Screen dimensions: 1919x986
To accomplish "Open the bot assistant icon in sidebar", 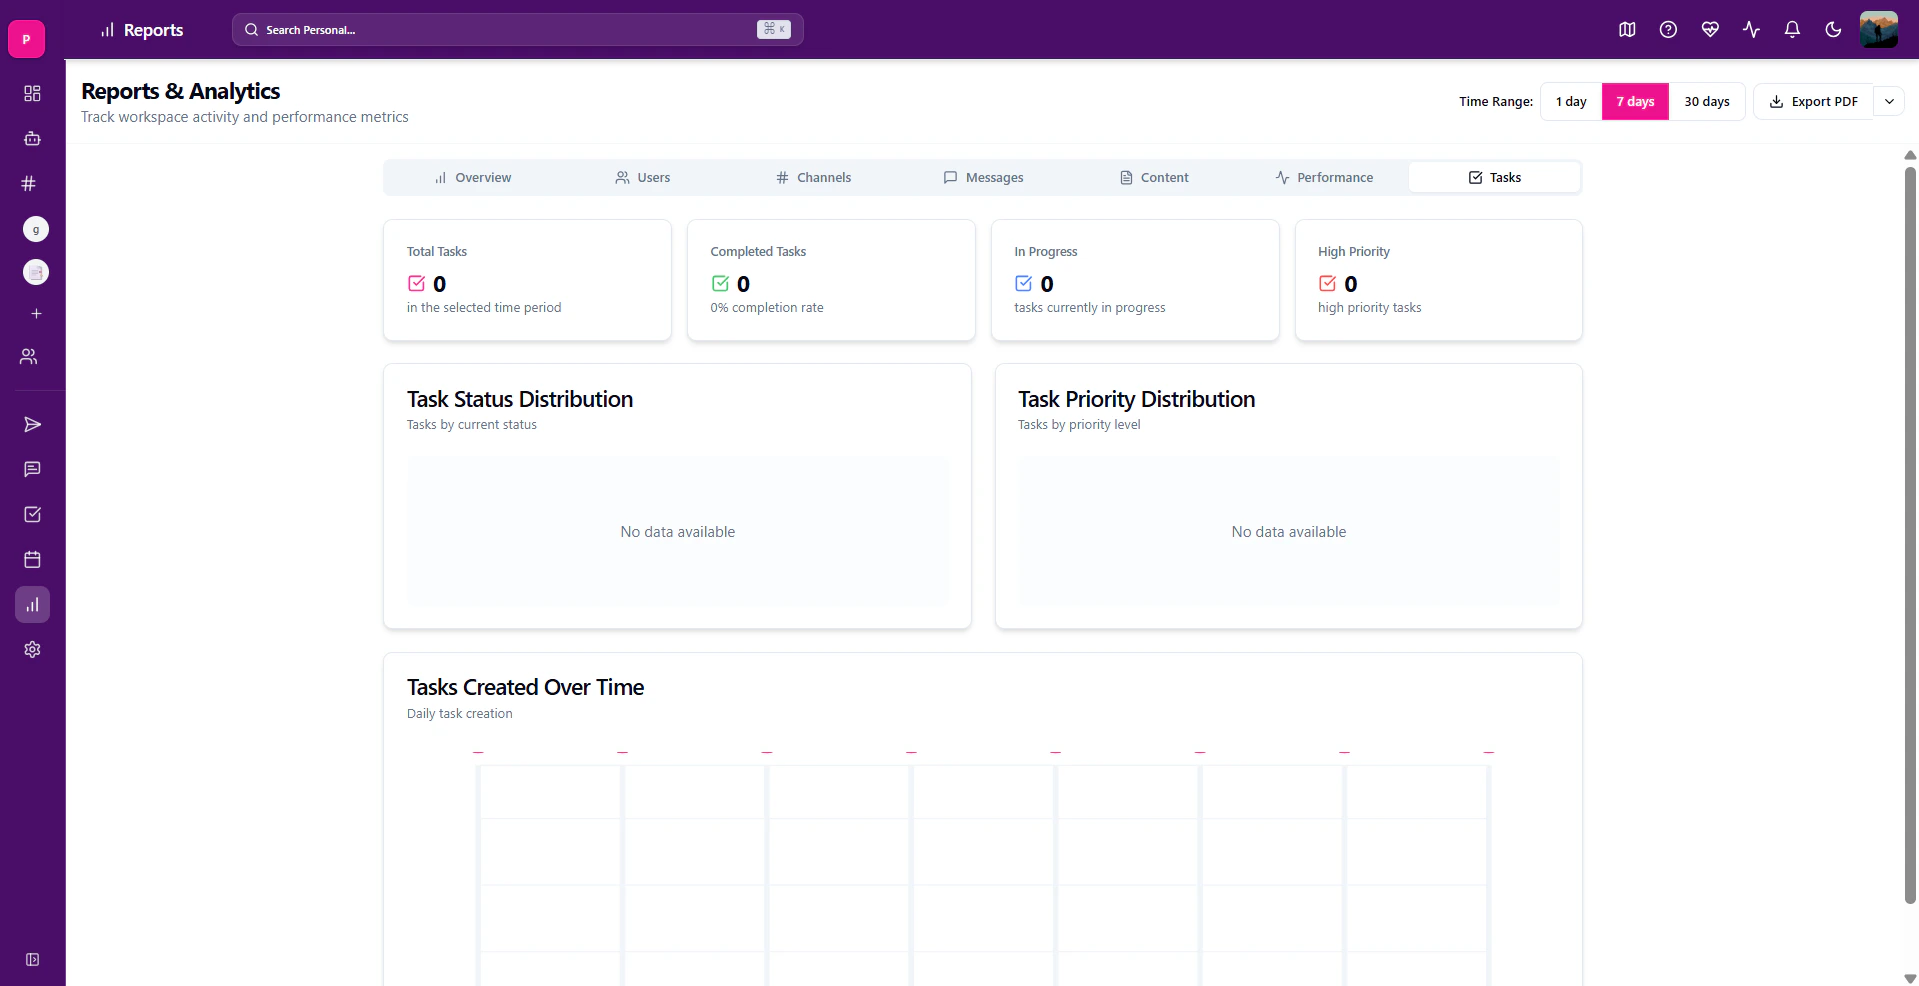I will pyautogui.click(x=32, y=138).
